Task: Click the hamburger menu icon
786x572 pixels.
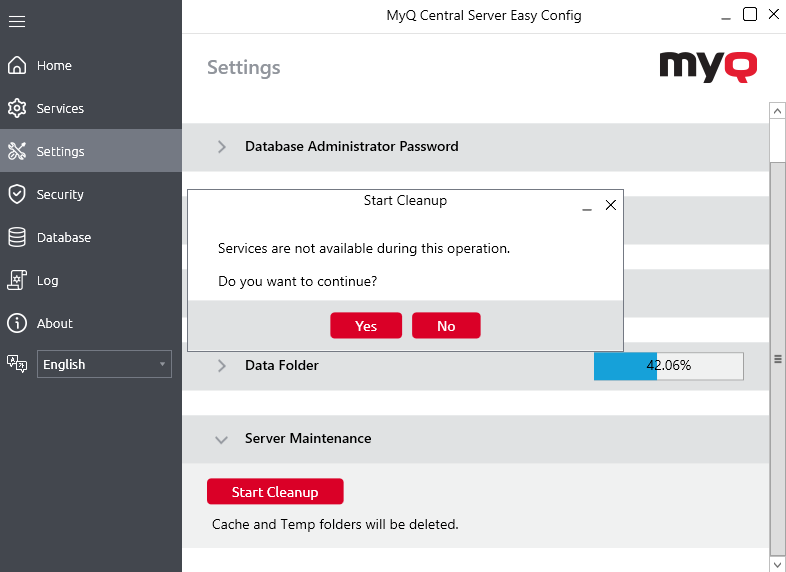Action: click(16, 21)
